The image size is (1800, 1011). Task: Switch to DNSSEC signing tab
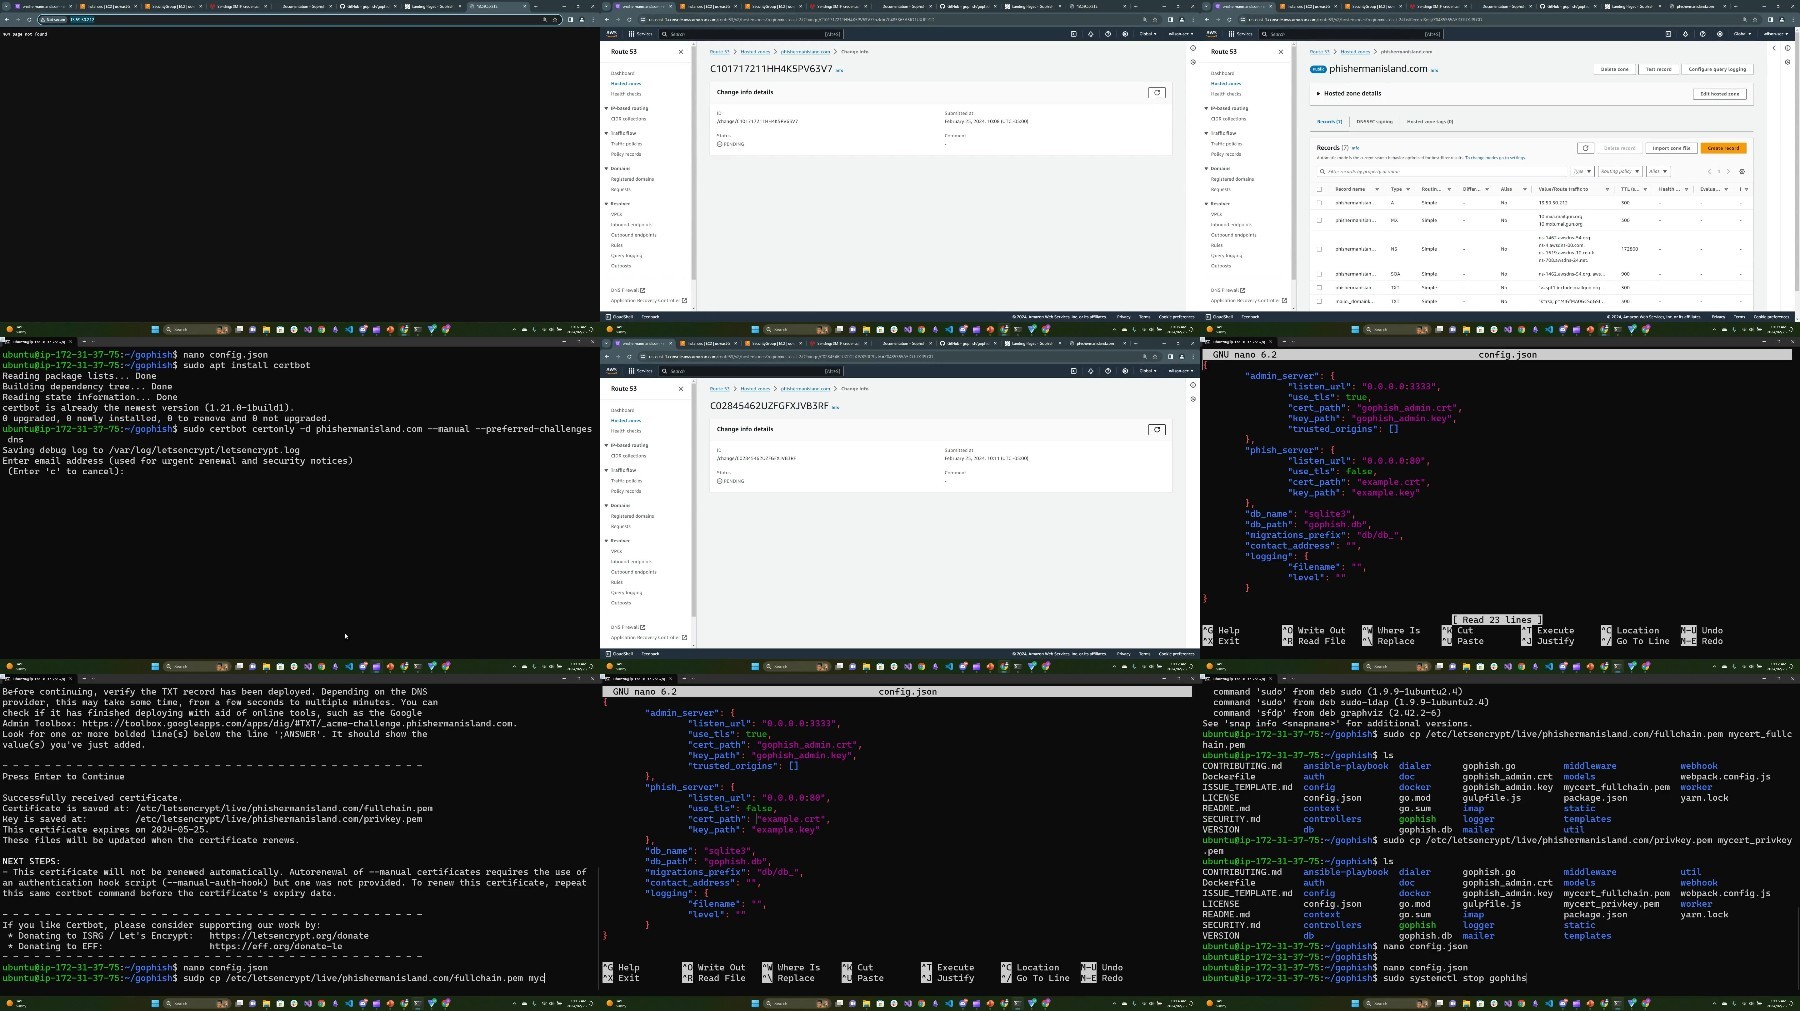tap(1374, 121)
